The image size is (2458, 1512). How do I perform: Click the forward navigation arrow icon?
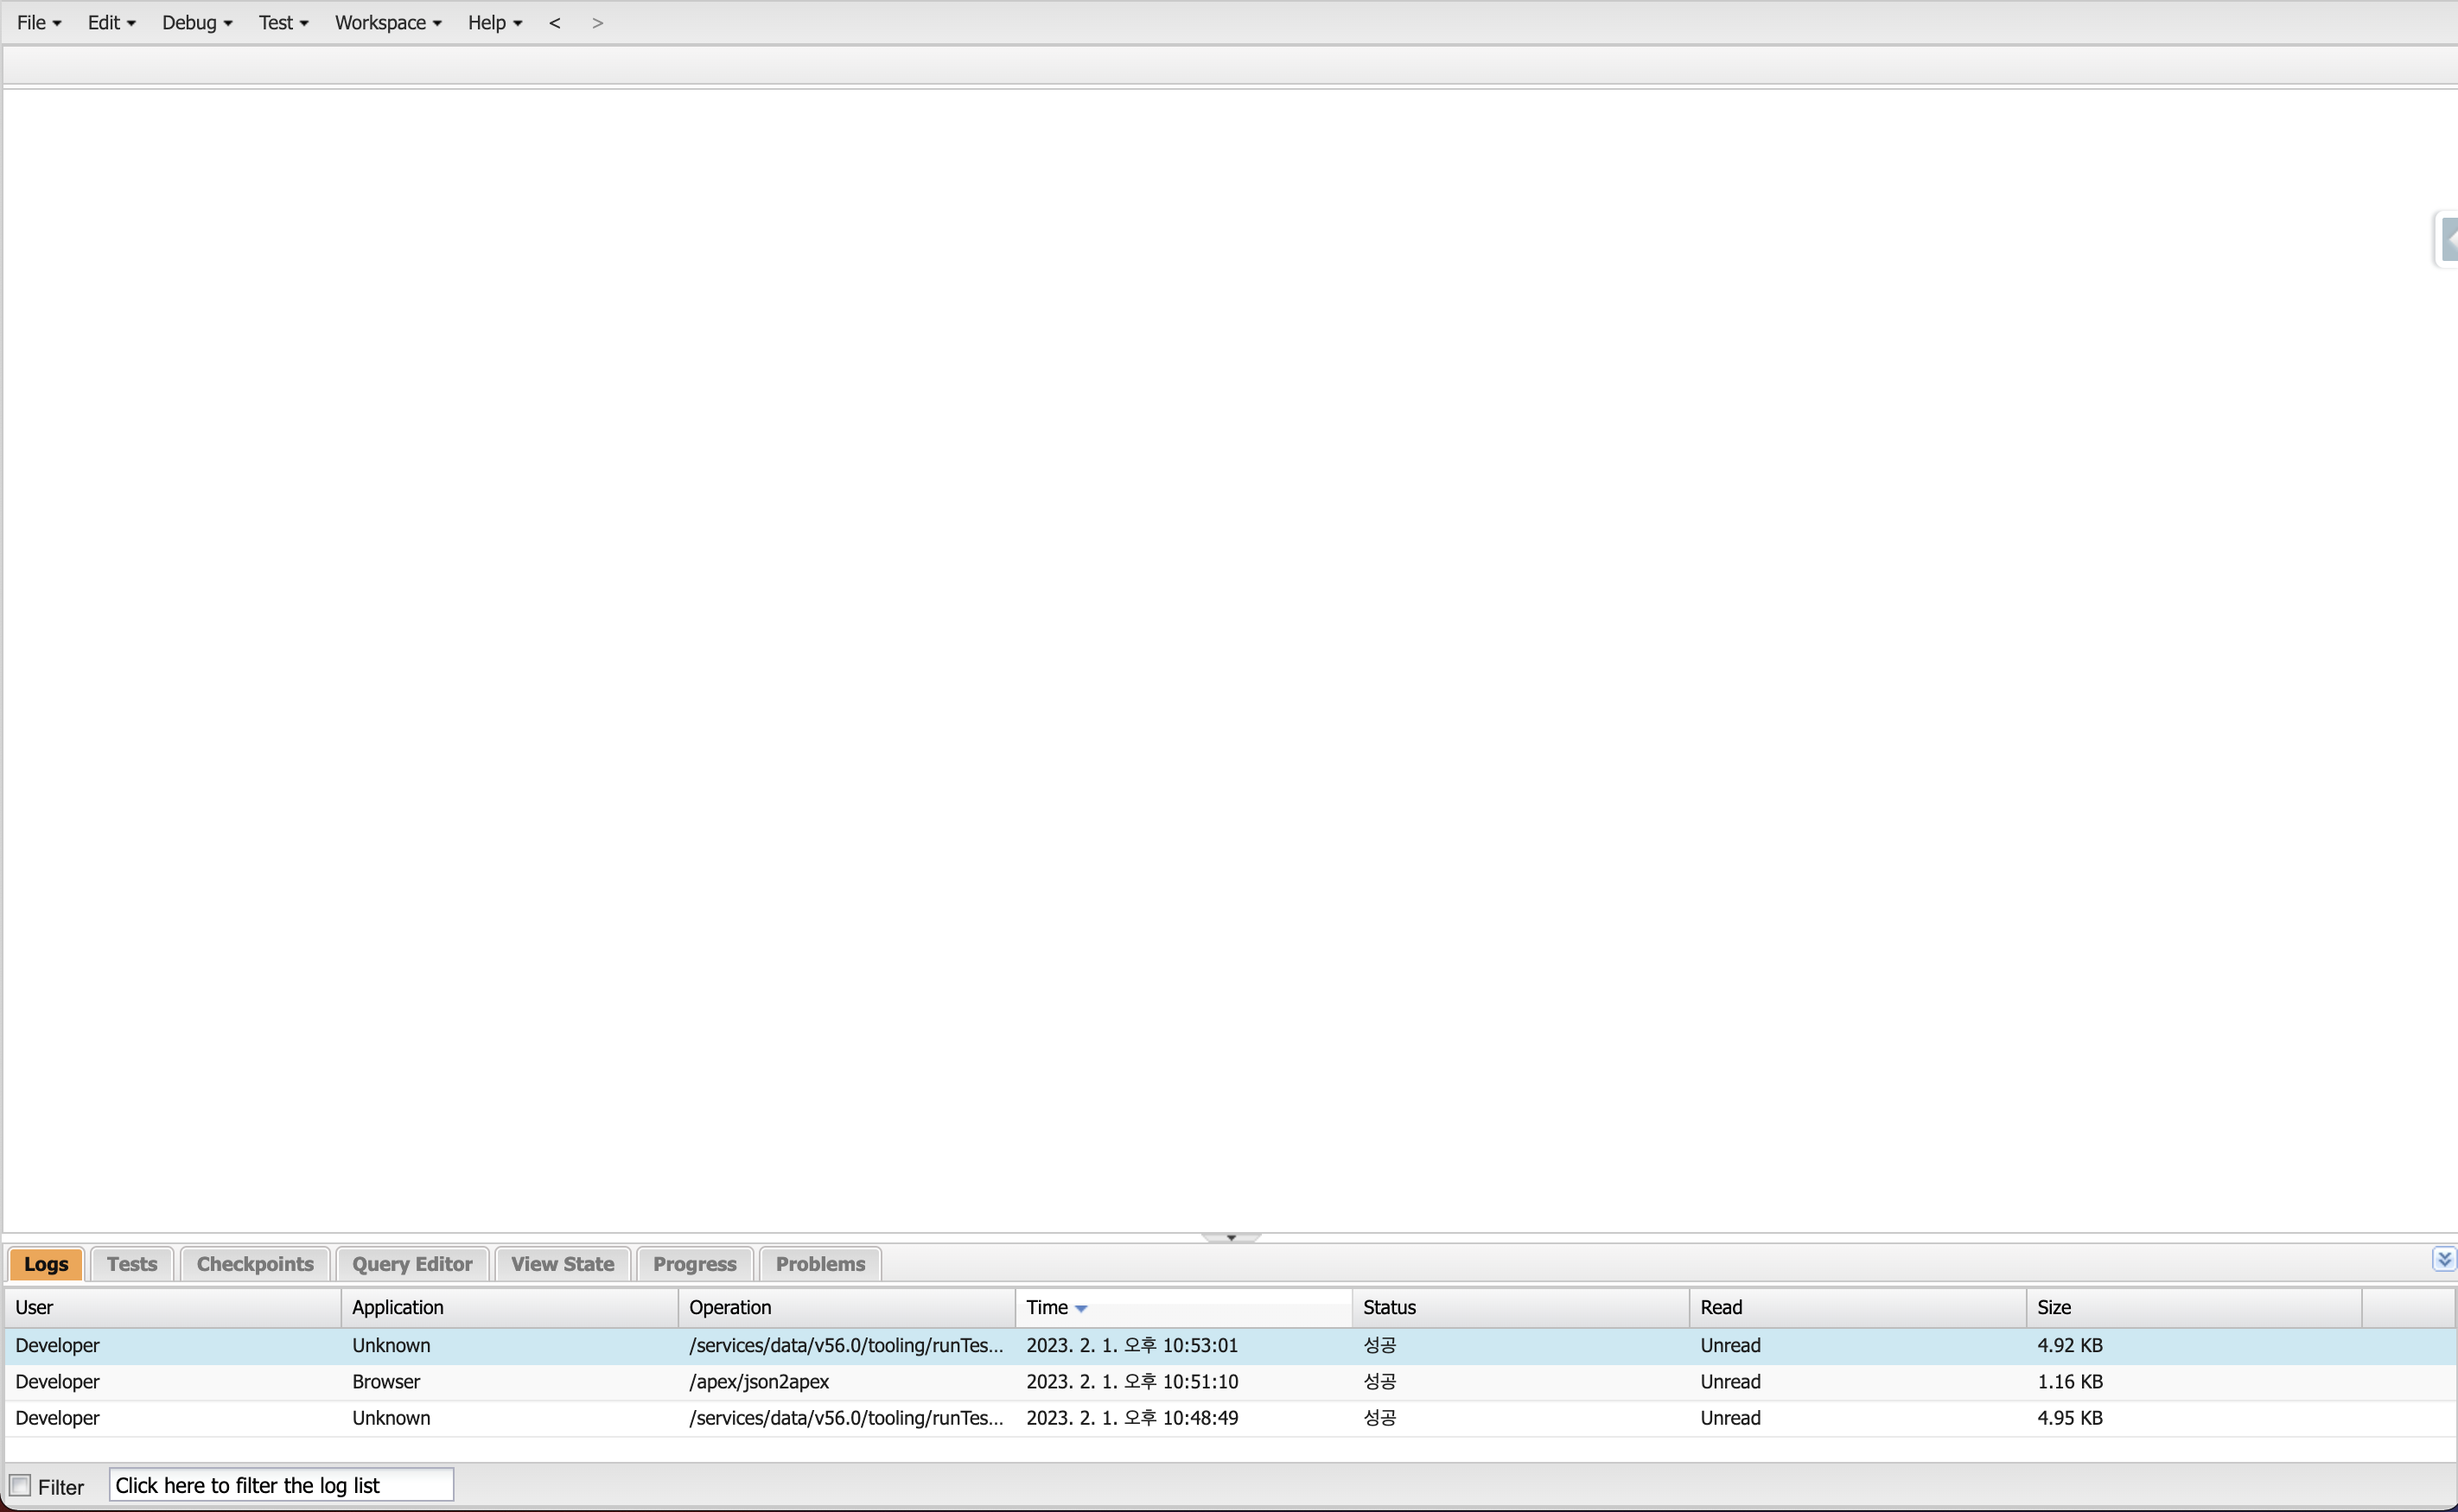click(x=597, y=23)
